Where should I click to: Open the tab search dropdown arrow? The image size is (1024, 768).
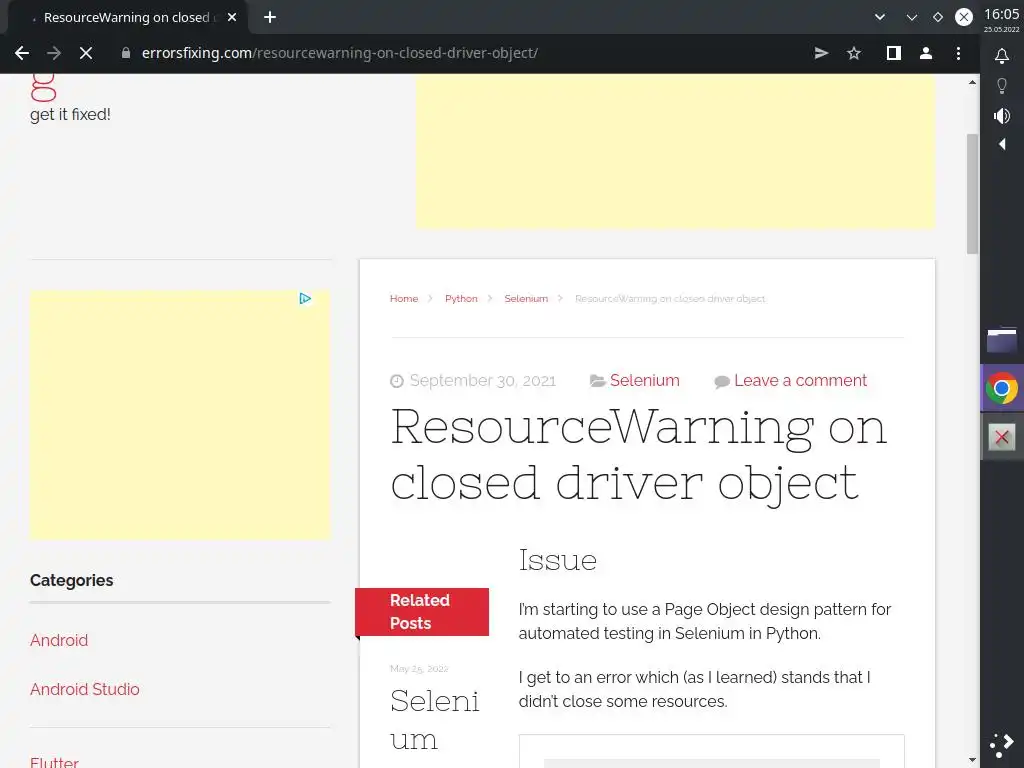point(880,17)
